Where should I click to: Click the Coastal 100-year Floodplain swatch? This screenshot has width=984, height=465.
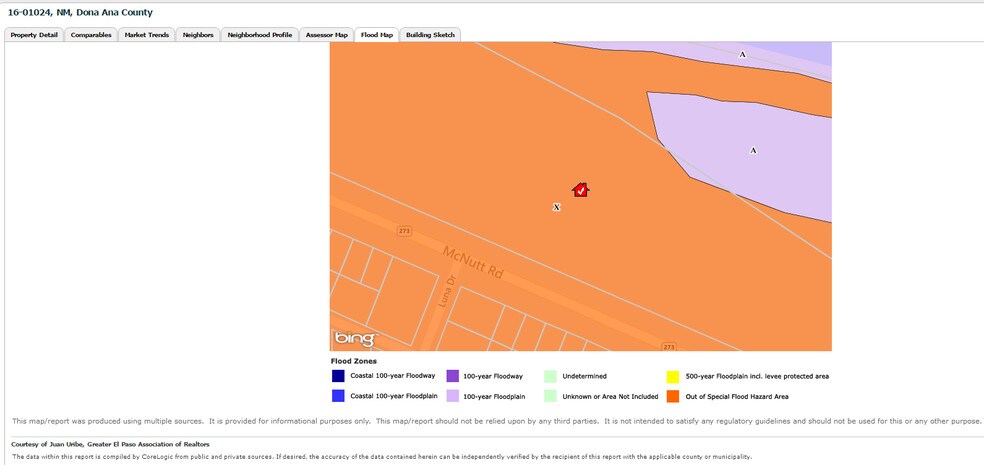pyautogui.click(x=338, y=396)
